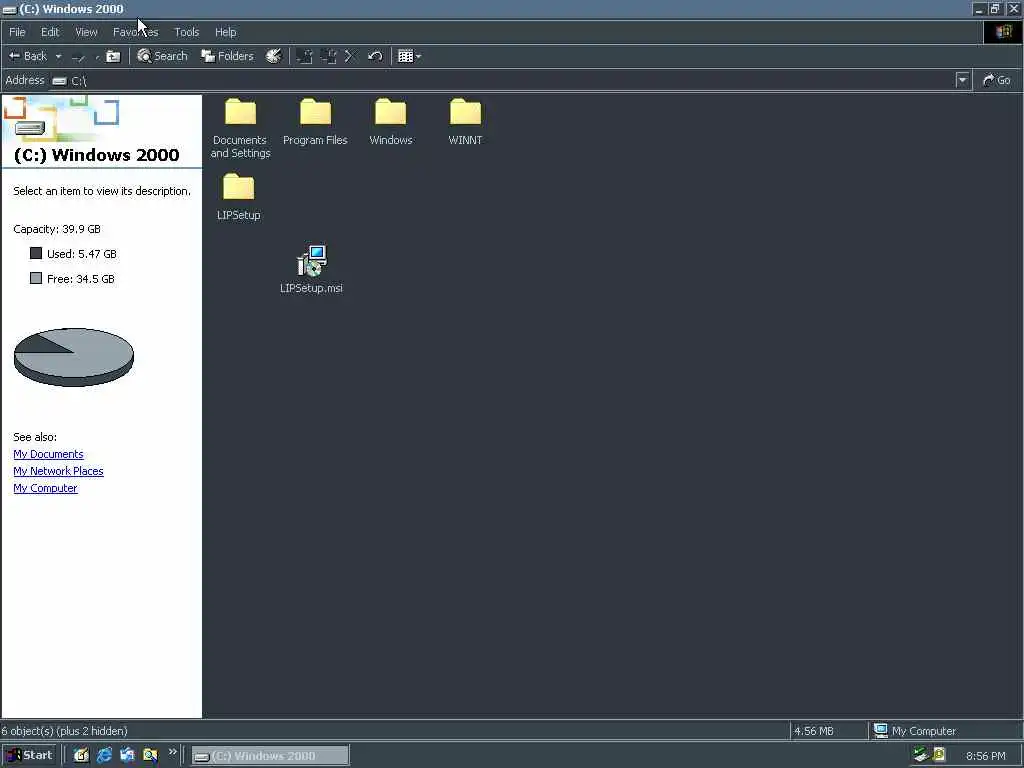Click the Free space color swatch

tap(36, 278)
